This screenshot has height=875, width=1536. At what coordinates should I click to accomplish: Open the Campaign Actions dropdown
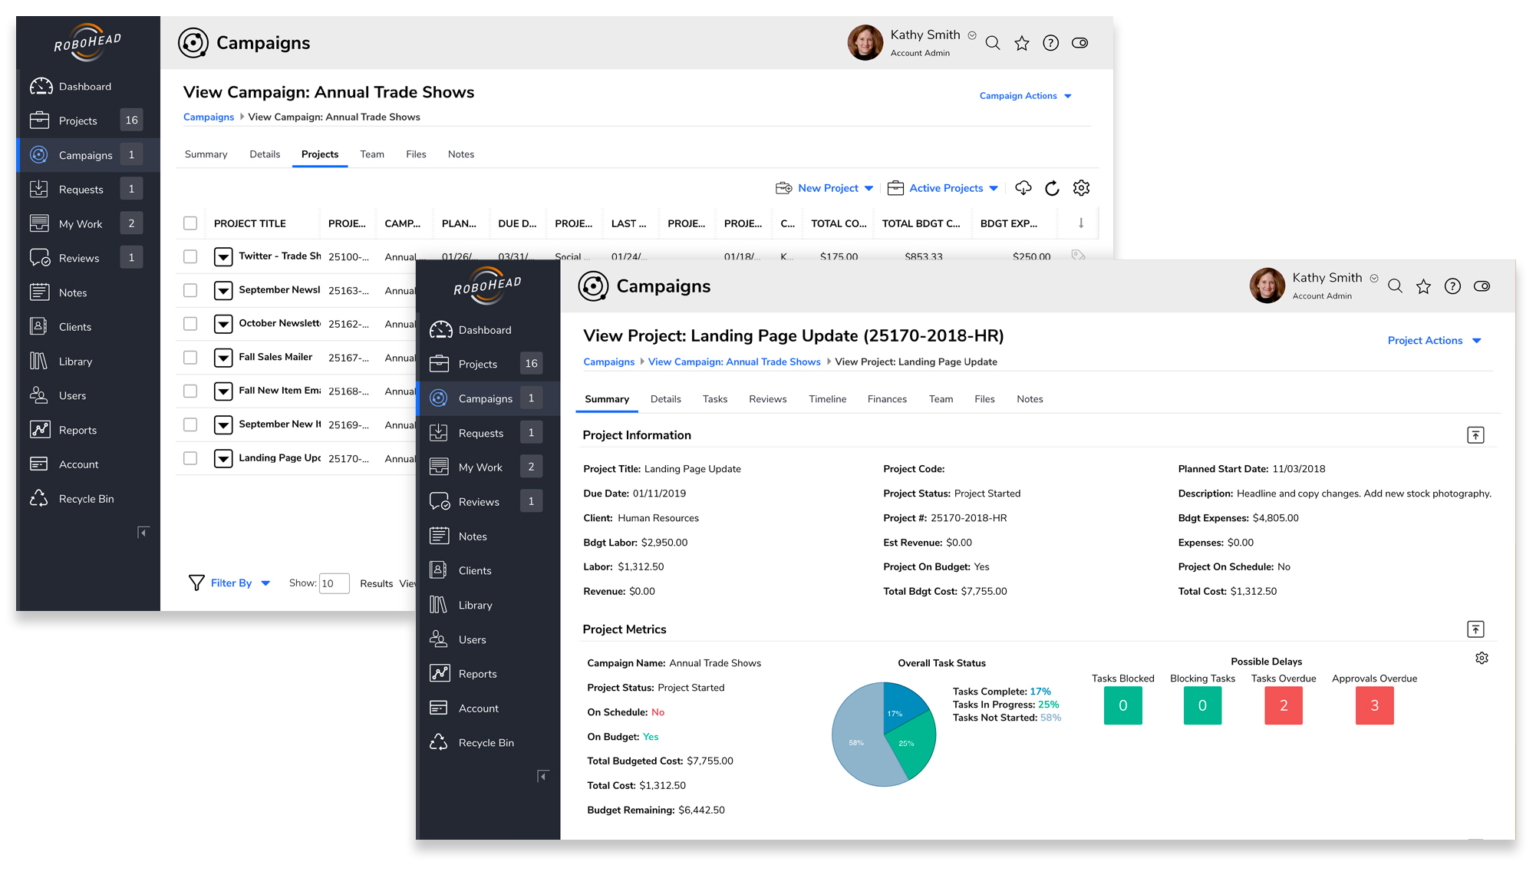tap(1025, 95)
